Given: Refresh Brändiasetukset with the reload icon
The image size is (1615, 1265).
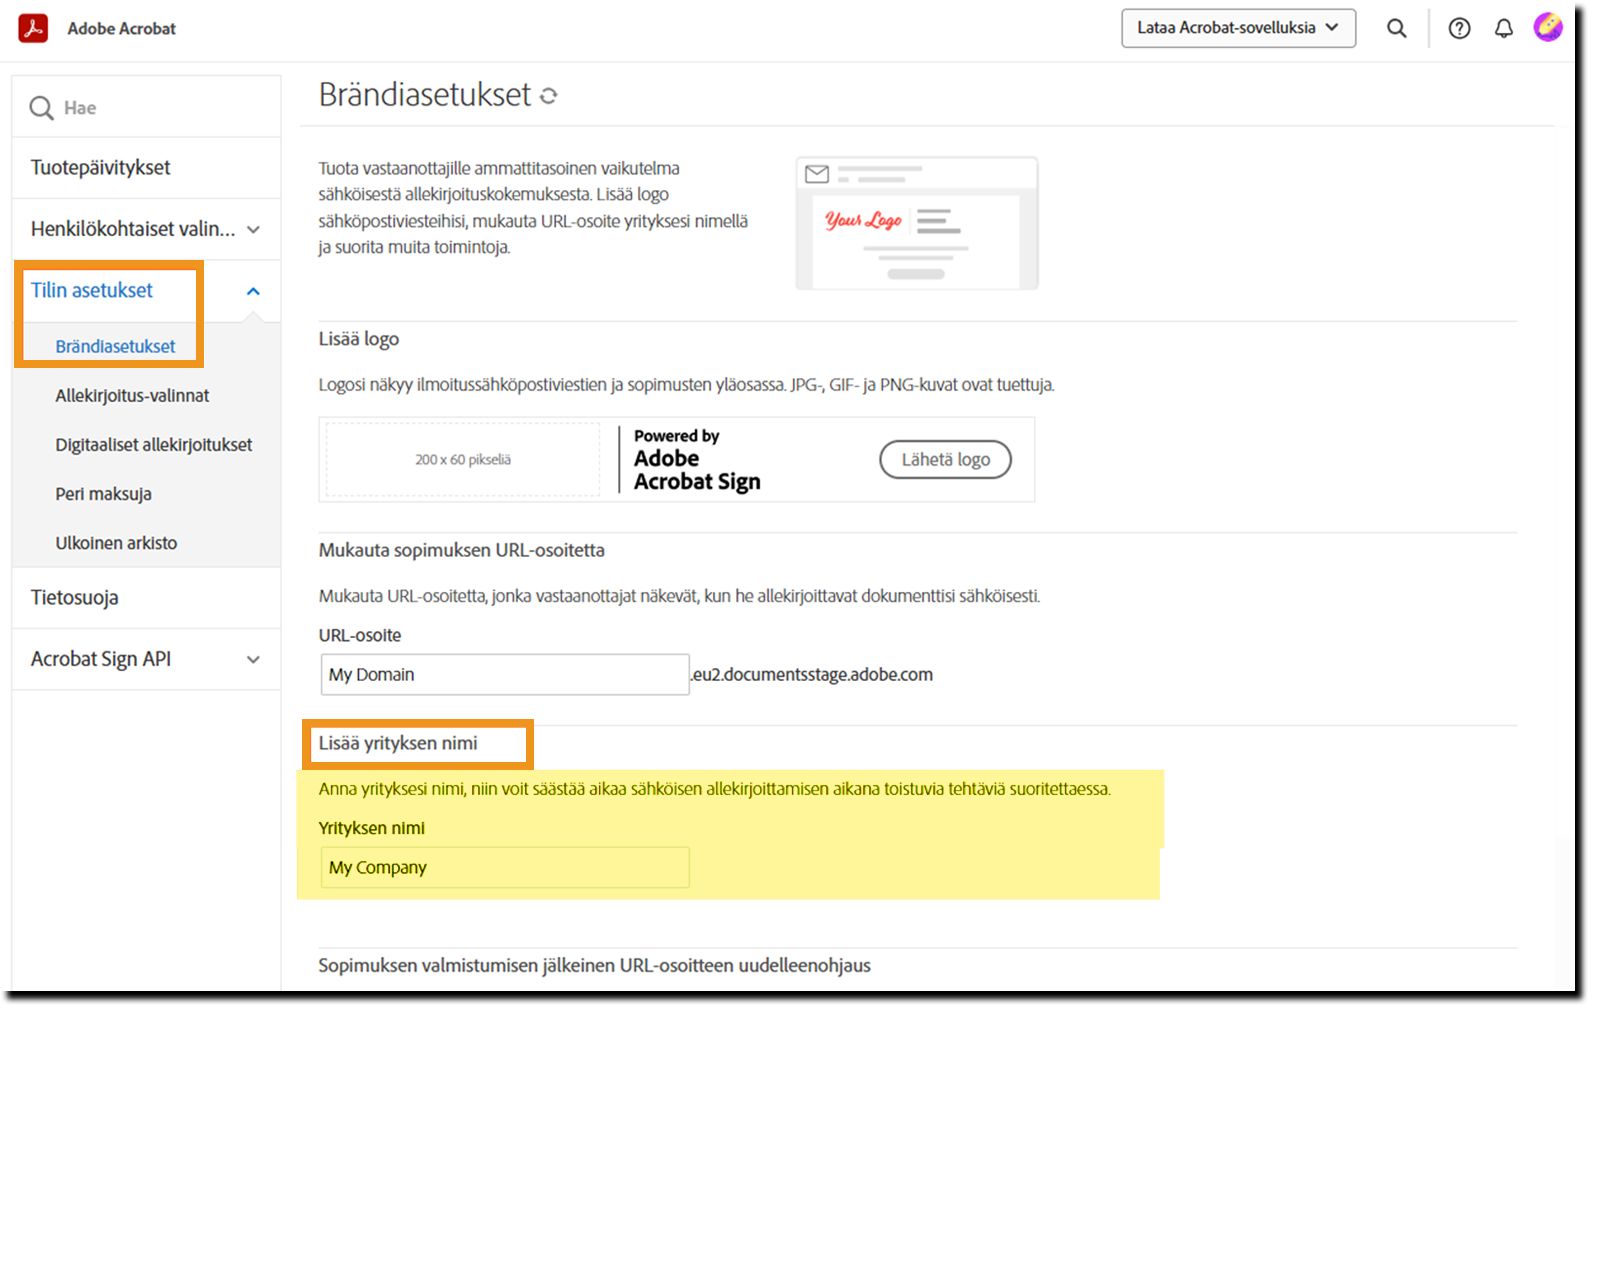Looking at the screenshot, I should pyautogui.click(x=548, y=96).
